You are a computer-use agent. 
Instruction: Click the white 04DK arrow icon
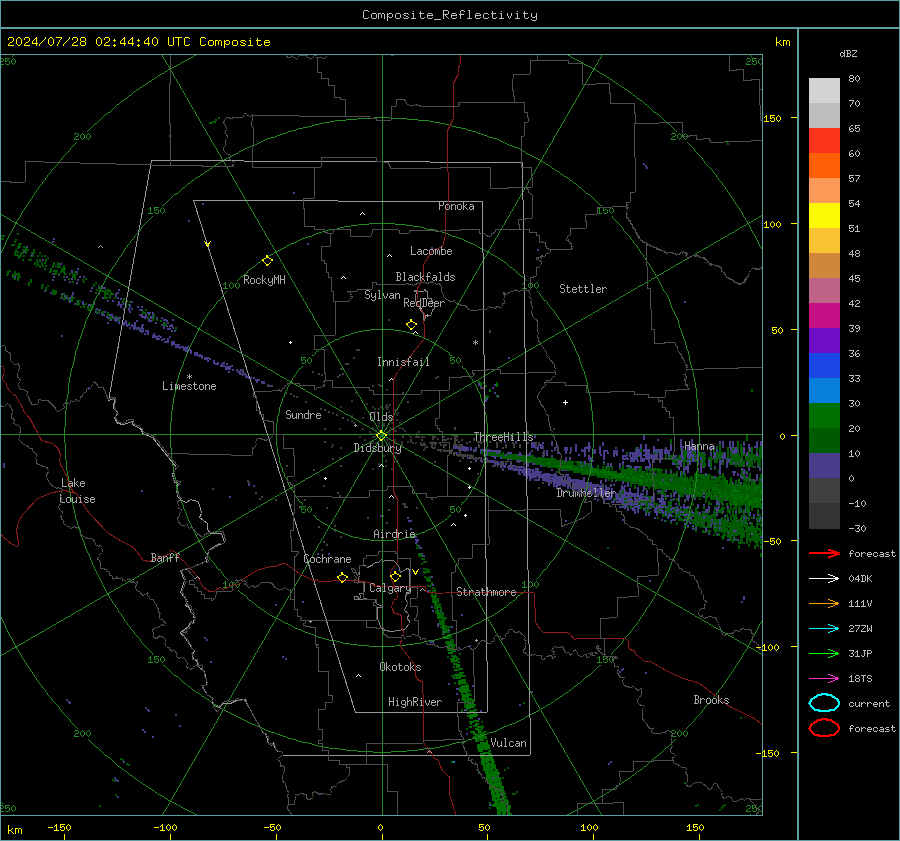(824, 579)
